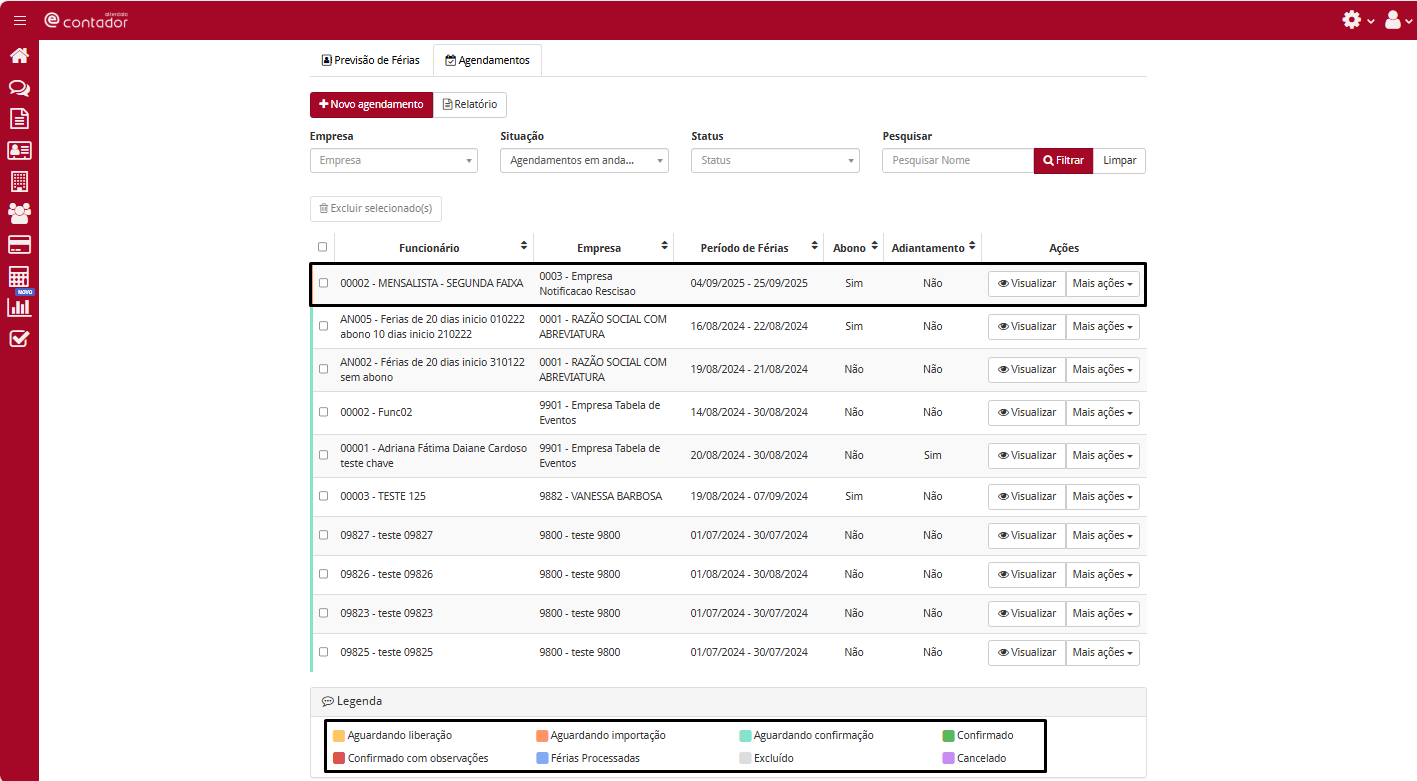Open the settings gear in header
Screen dimensions: 1417x781
coord(1352,20)
